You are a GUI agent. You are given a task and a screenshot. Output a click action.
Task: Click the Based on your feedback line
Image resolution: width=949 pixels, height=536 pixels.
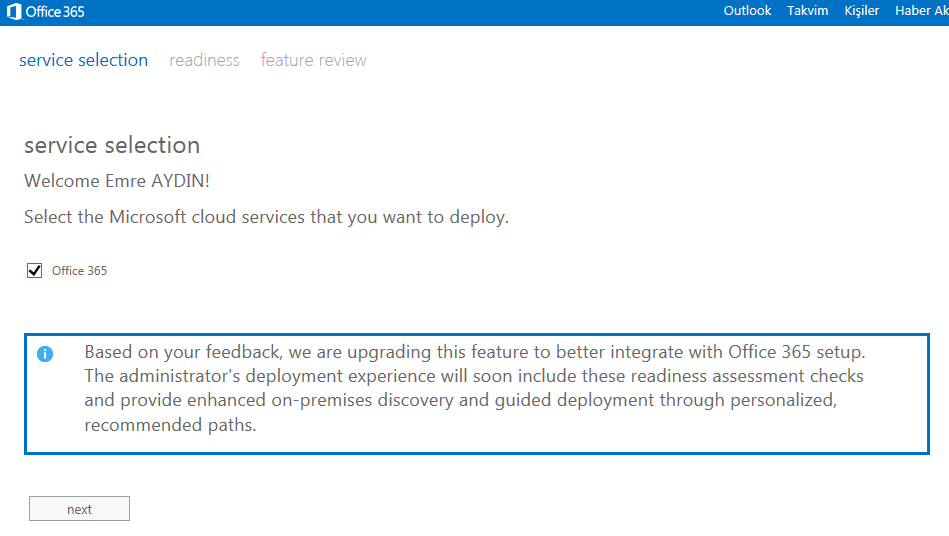(475, 351)
